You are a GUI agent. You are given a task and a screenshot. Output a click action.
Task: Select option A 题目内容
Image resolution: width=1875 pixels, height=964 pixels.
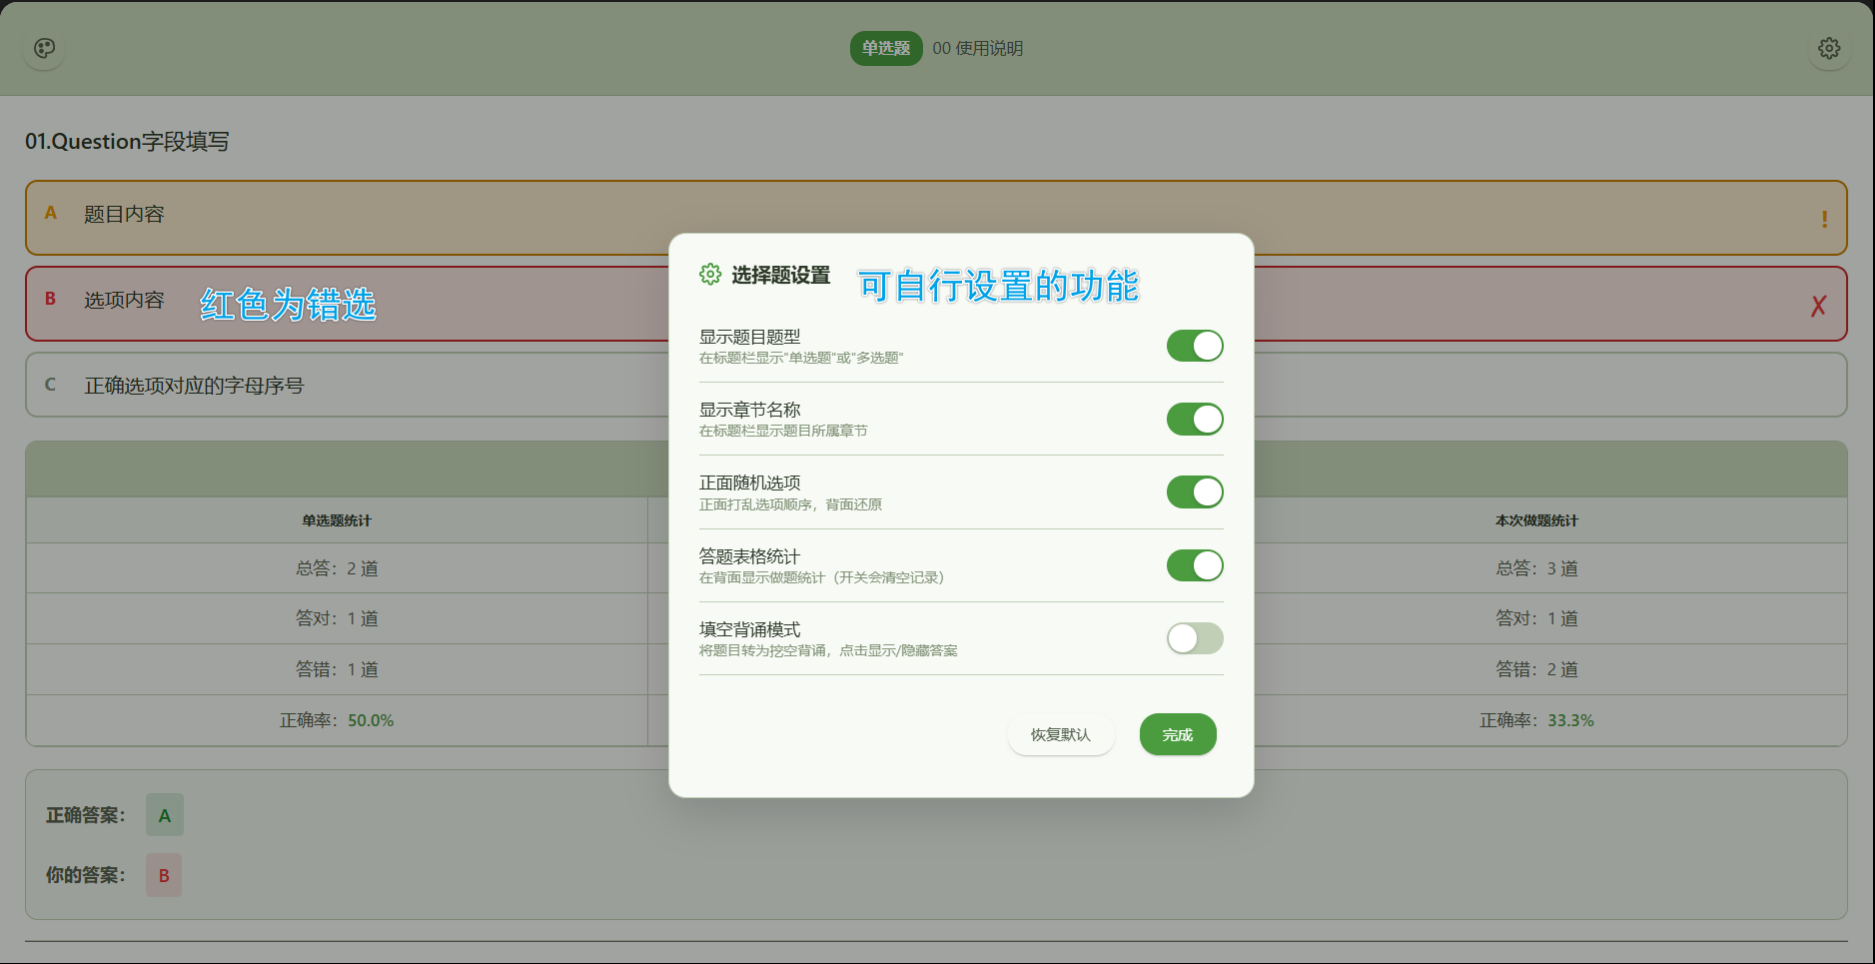point(936,218)
